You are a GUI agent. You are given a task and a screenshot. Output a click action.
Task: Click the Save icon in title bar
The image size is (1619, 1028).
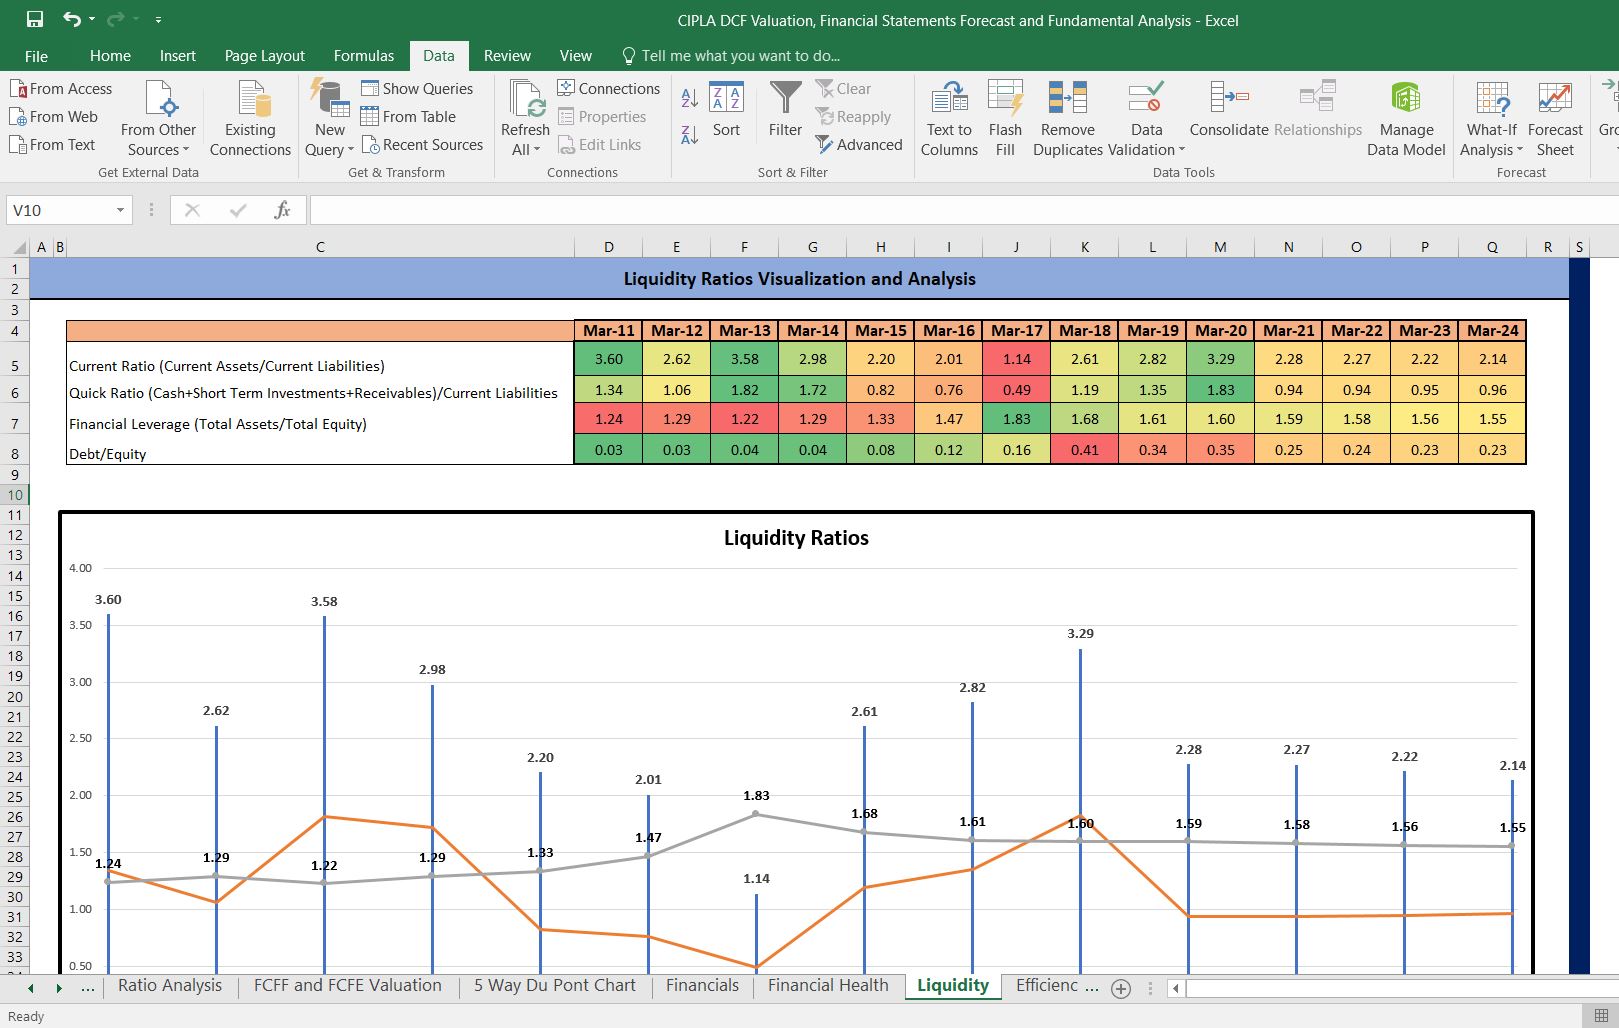coord(35,19)
